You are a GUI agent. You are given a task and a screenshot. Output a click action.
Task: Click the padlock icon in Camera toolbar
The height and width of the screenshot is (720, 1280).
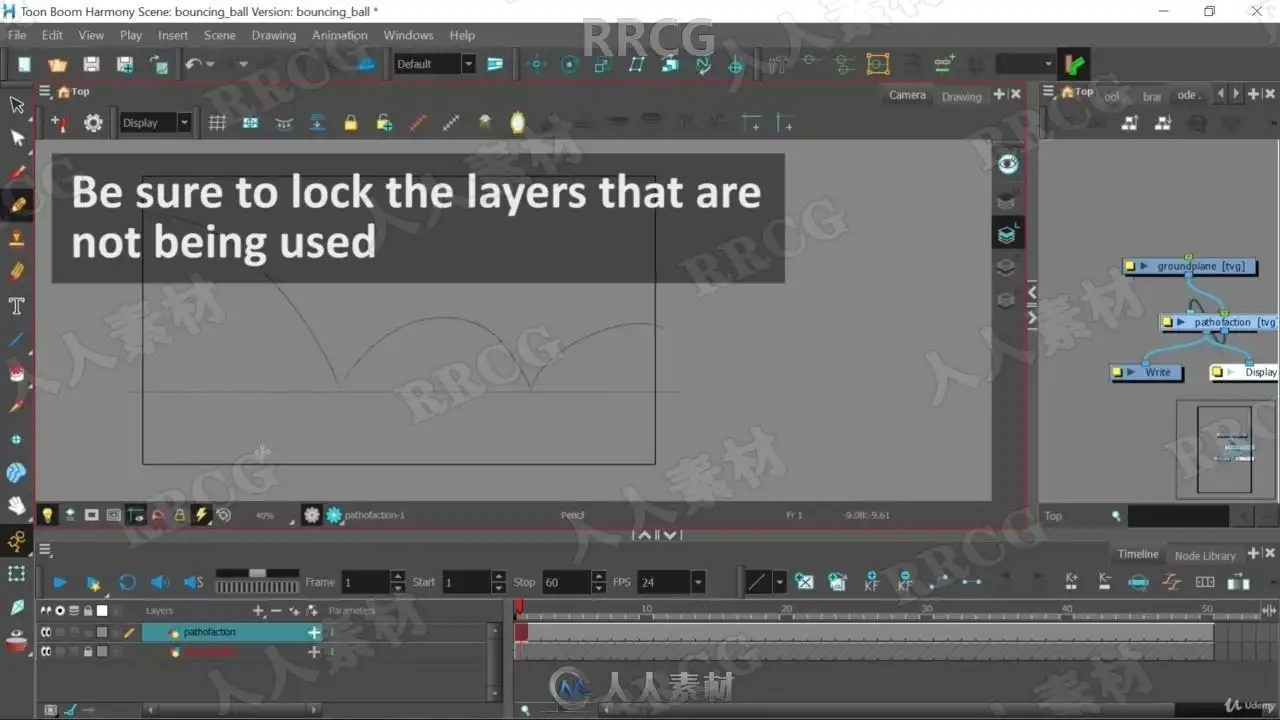point(350,123)
